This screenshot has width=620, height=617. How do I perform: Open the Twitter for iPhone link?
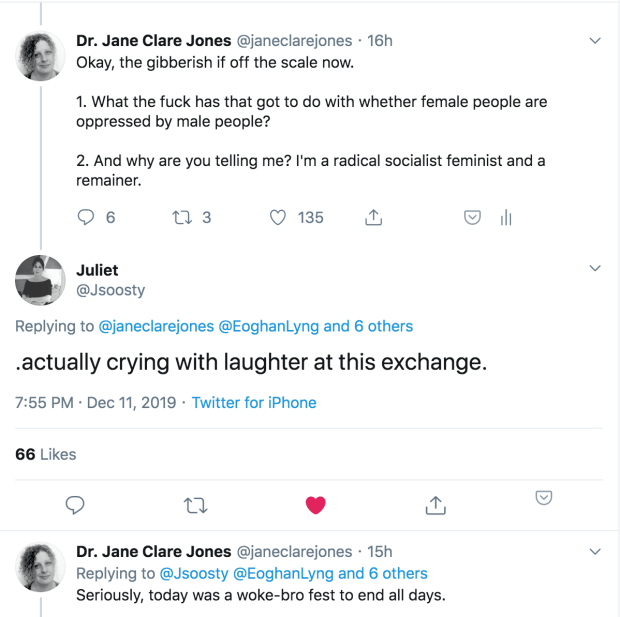pyautogui.click(x=254, y=403)
